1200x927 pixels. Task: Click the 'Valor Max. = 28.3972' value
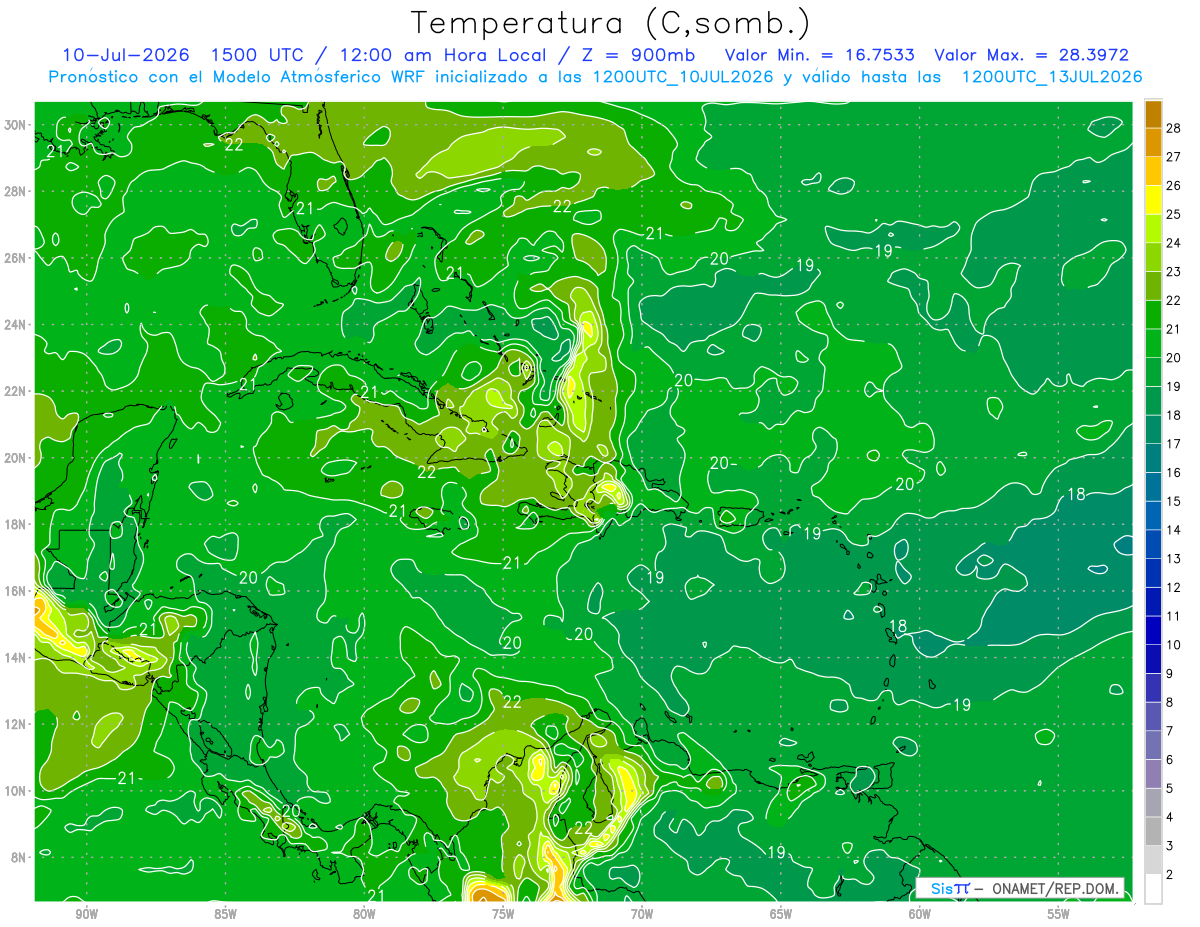pyautogui.click(x=1030, y=55)
